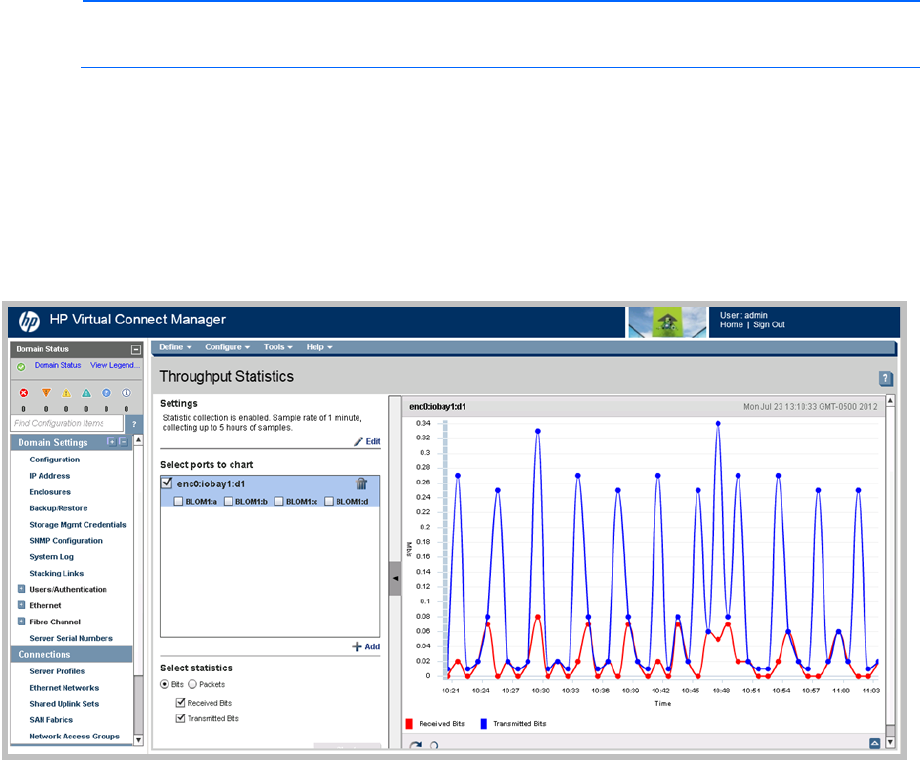Open Server Serial Numbers item

(71, 638)
